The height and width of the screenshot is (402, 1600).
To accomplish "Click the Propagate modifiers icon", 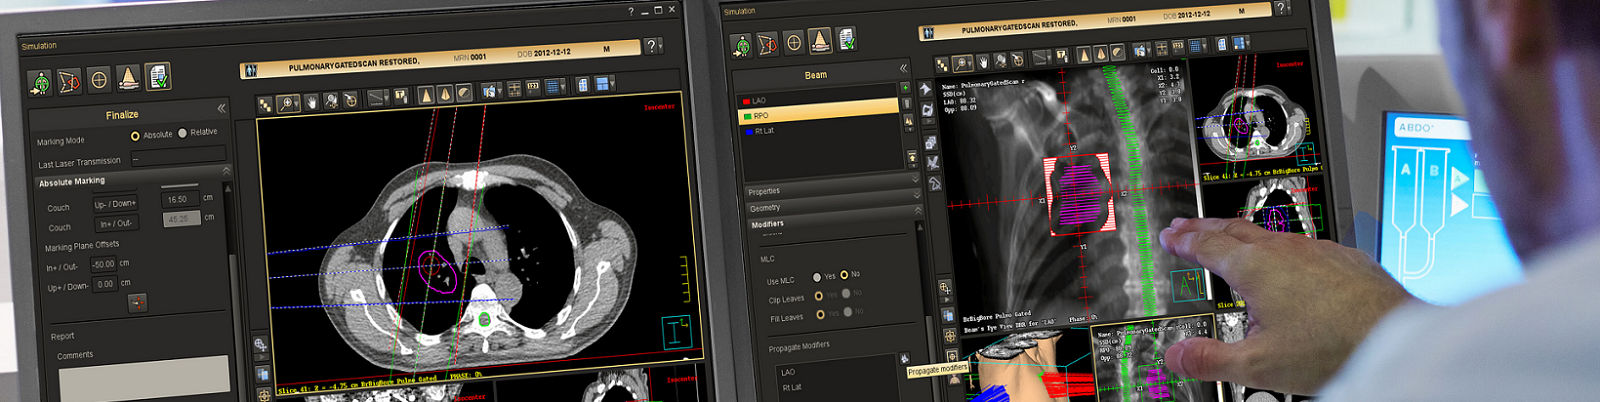I will coord(904,358).
